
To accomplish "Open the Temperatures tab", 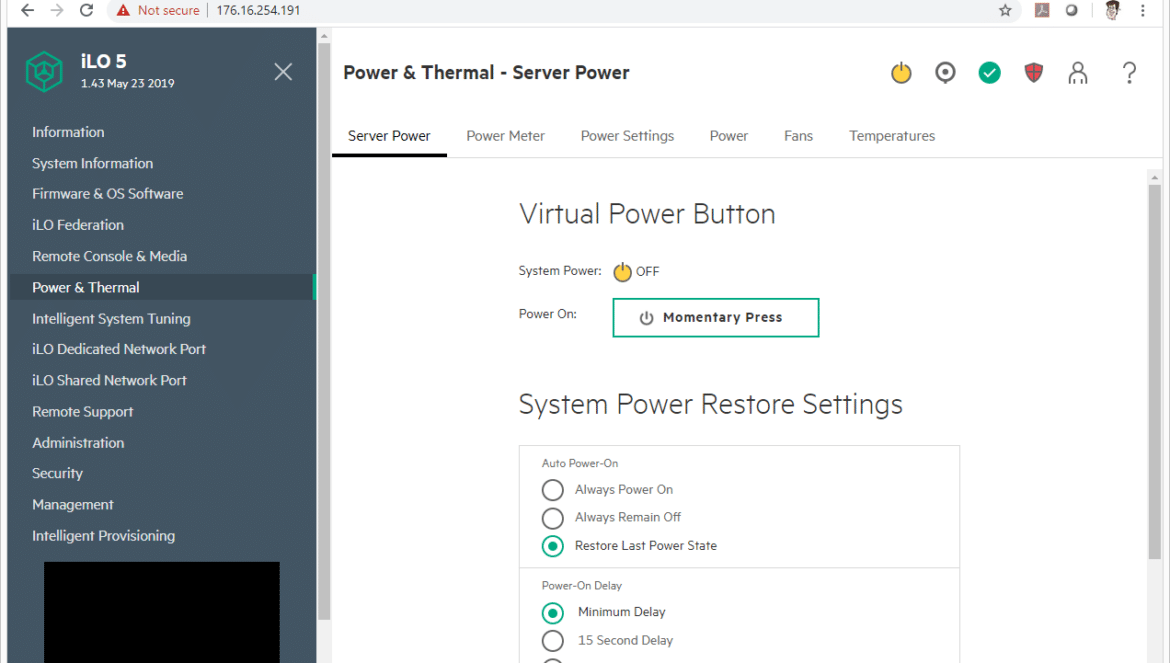I will pos(892,136).
